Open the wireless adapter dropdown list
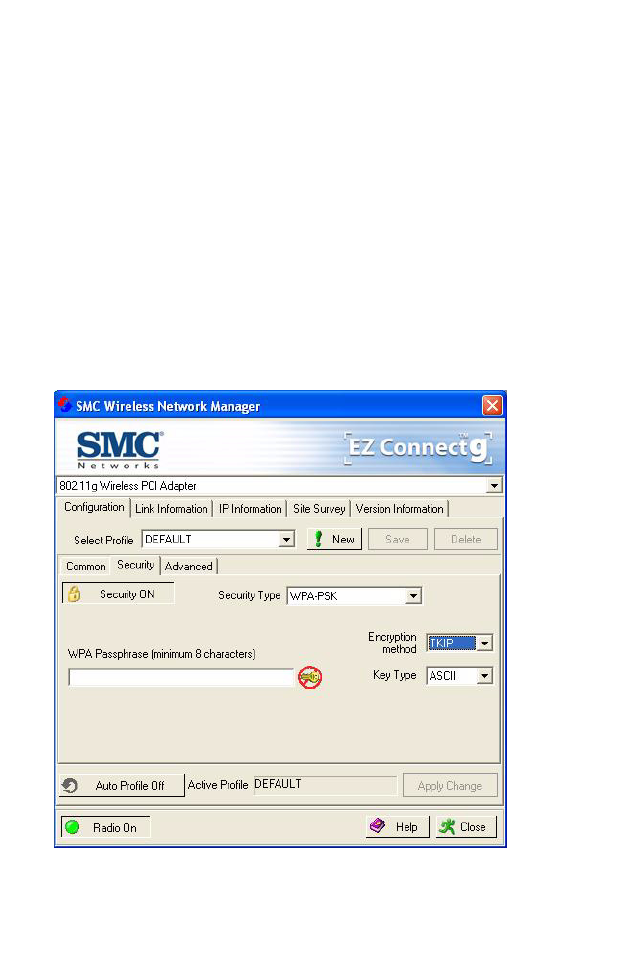 [x=494, y=486]
